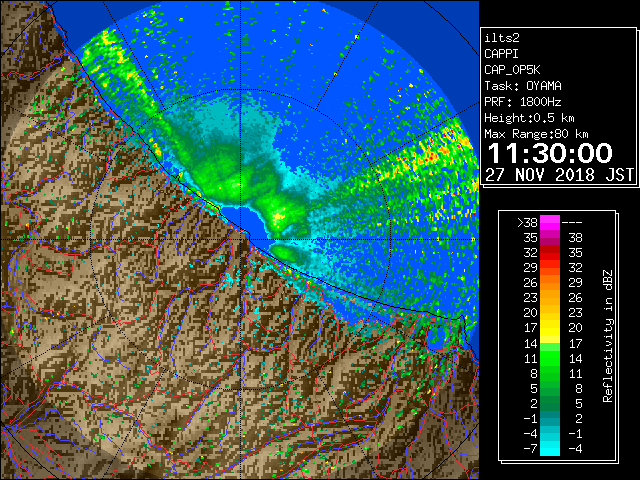Pick the bright green swatch in the 11 14 row

[550, 358]
